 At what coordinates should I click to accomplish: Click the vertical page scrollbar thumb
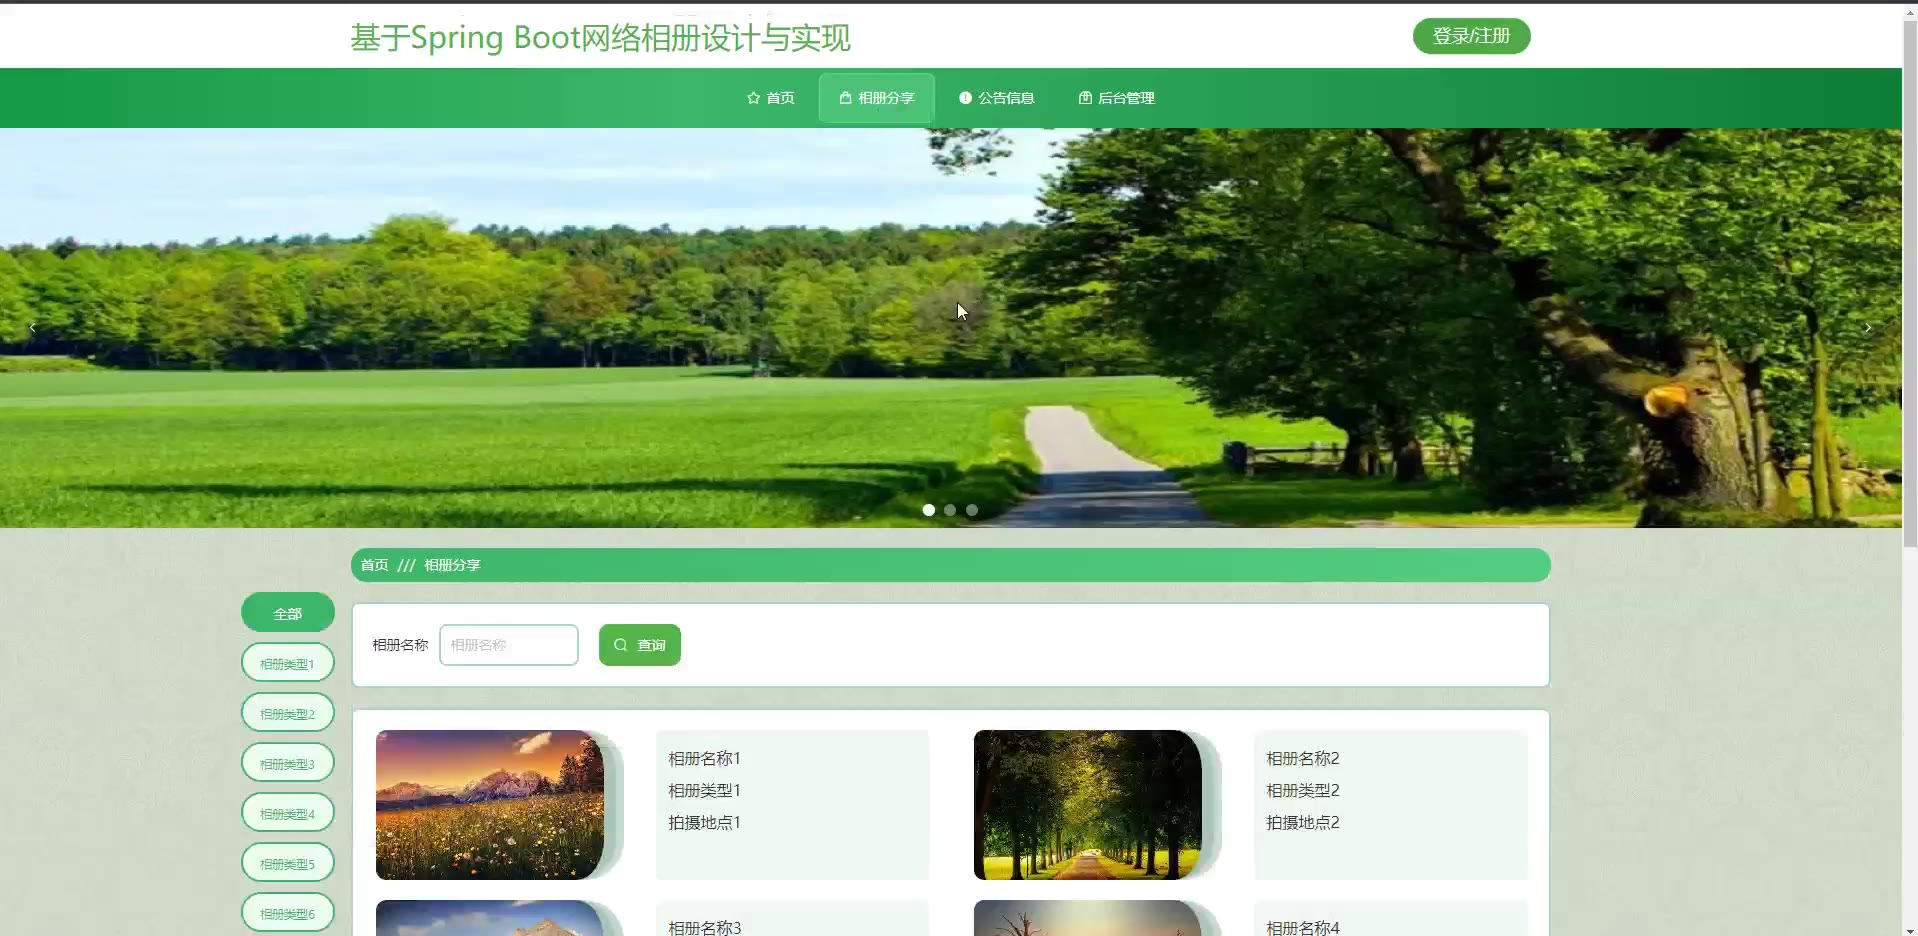(1910, 283)
